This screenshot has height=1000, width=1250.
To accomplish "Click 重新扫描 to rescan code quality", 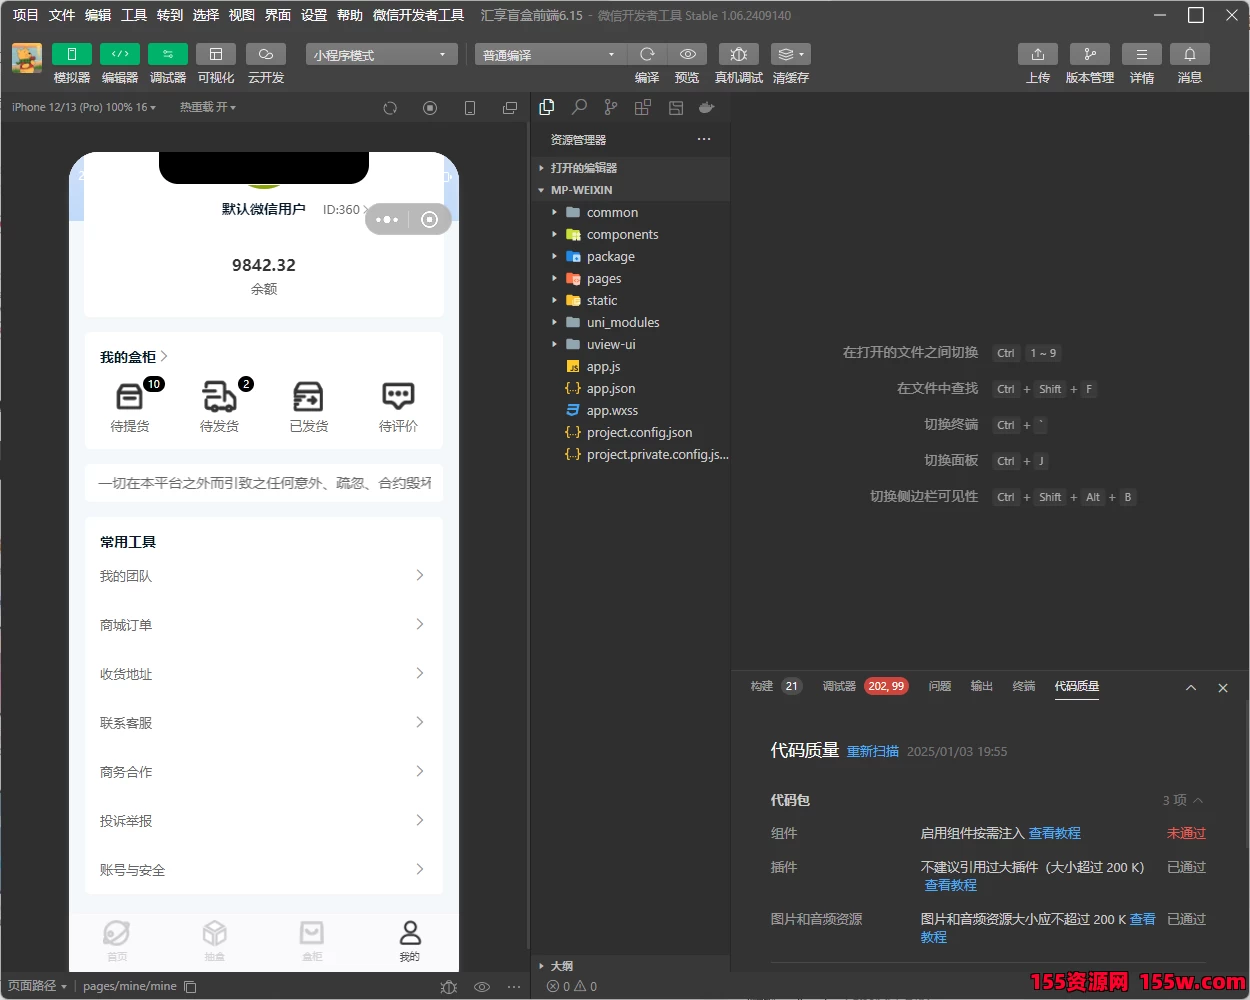I will [872, 750].
